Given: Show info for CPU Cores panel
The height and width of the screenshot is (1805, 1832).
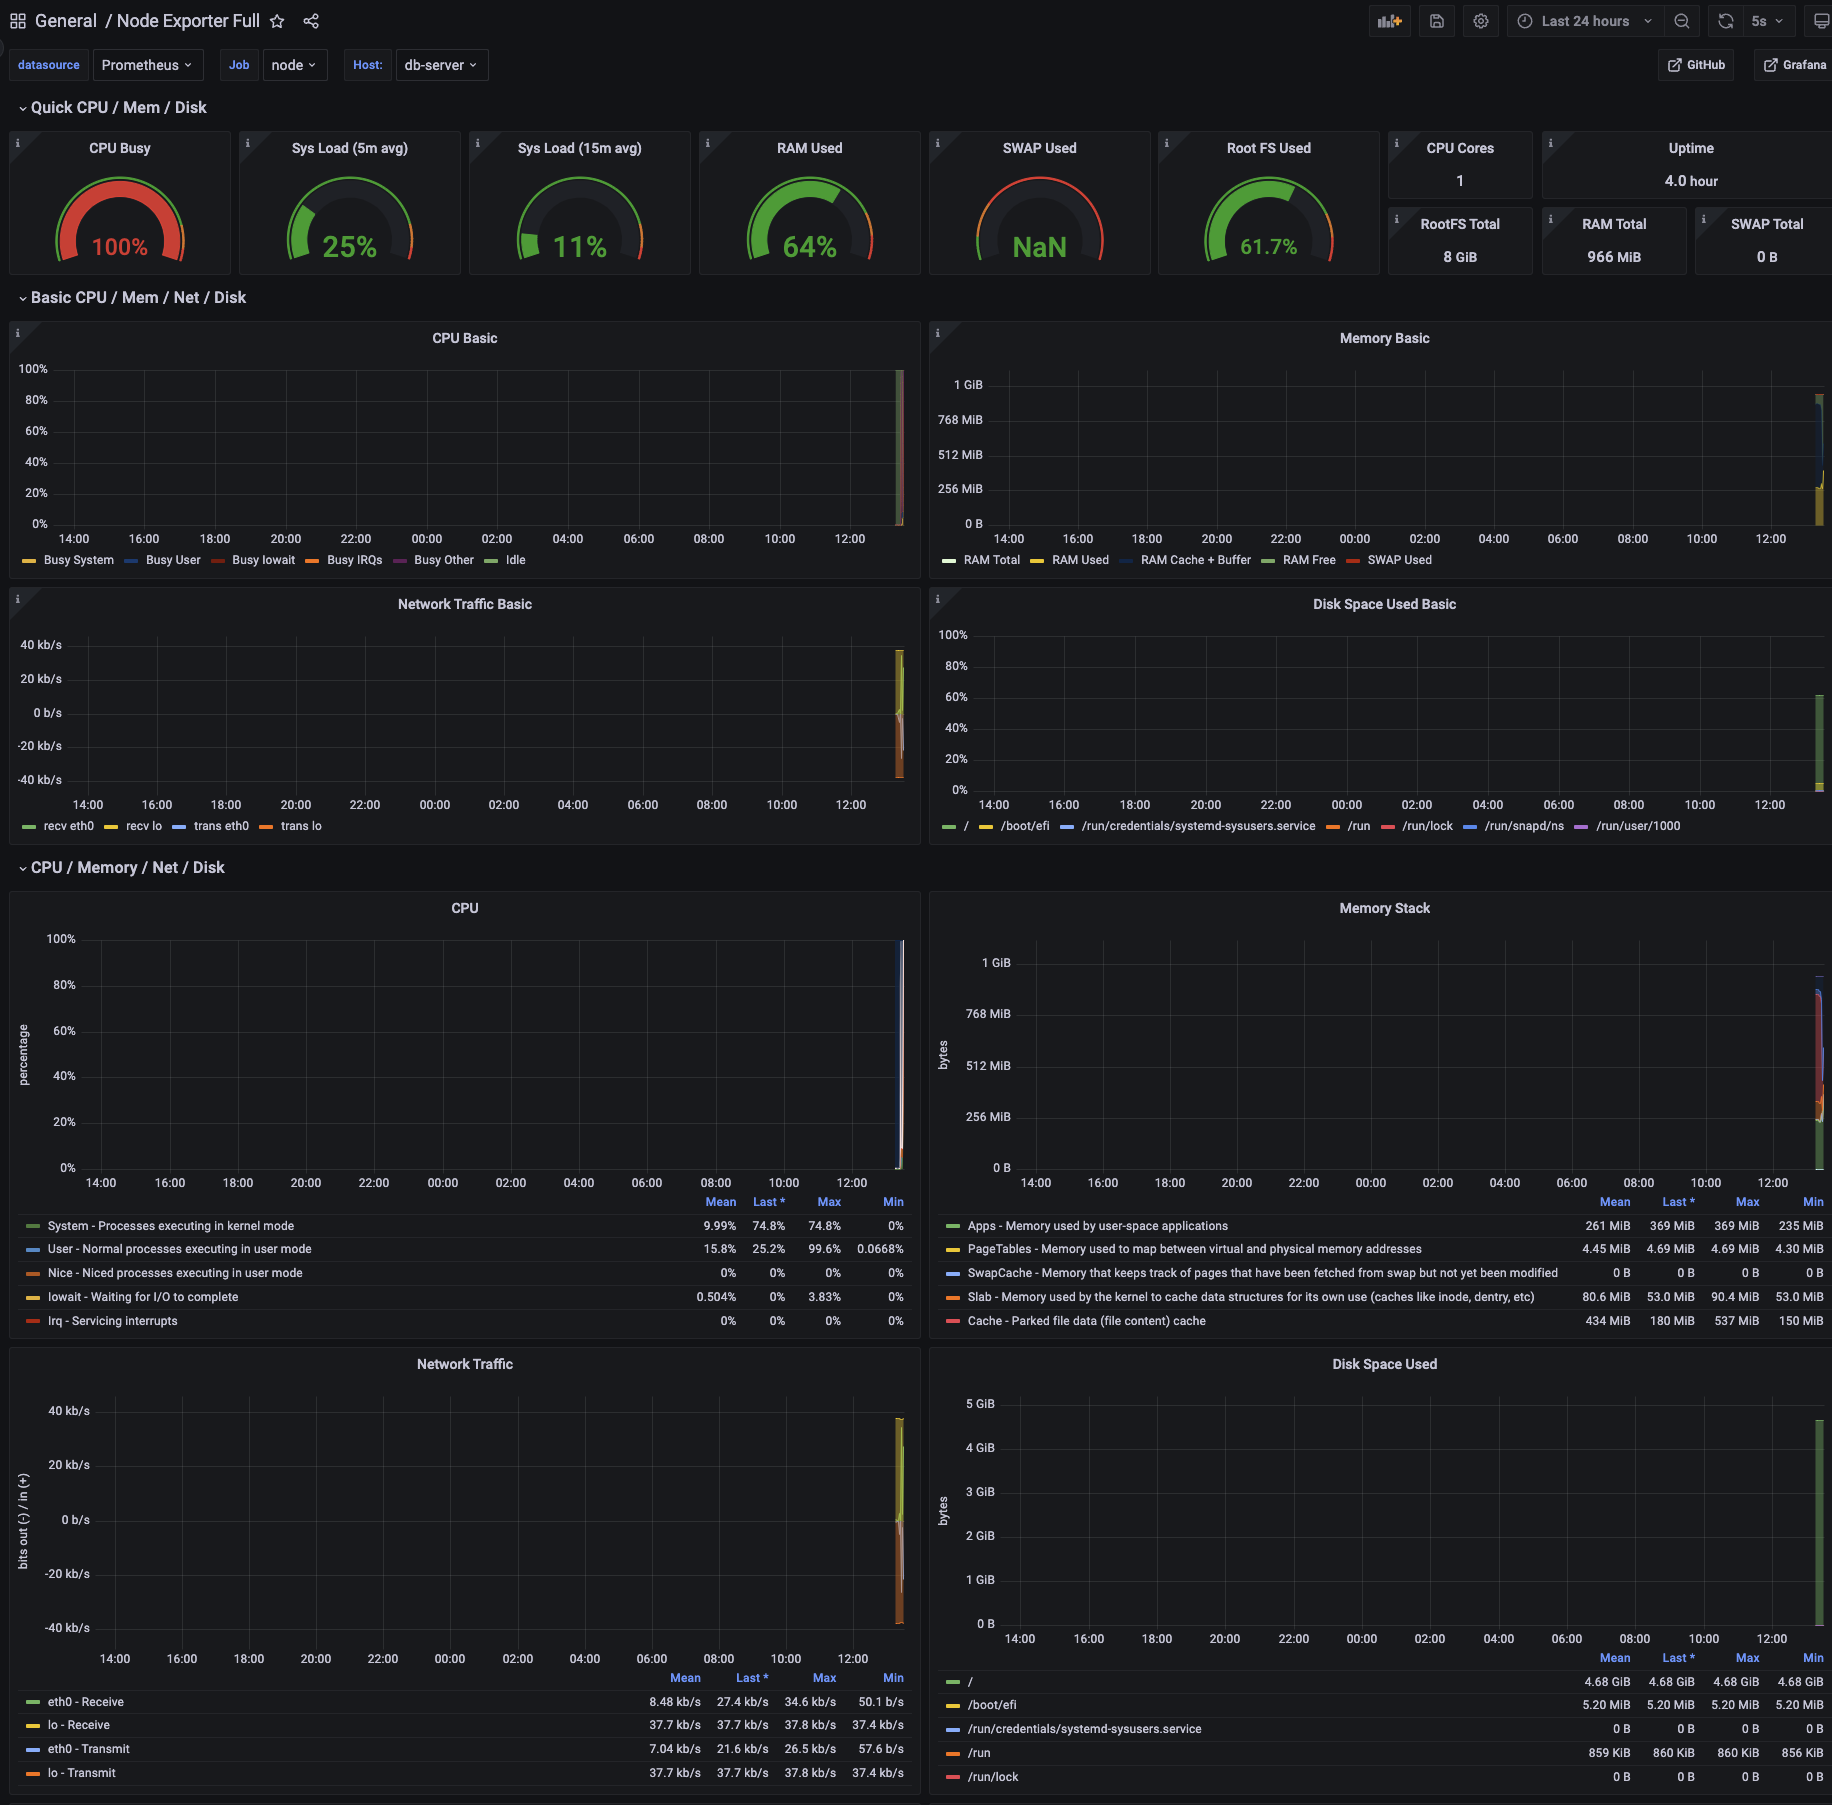Looking at the screenshot, I should pyautogui.click(x=1396, y=143).
